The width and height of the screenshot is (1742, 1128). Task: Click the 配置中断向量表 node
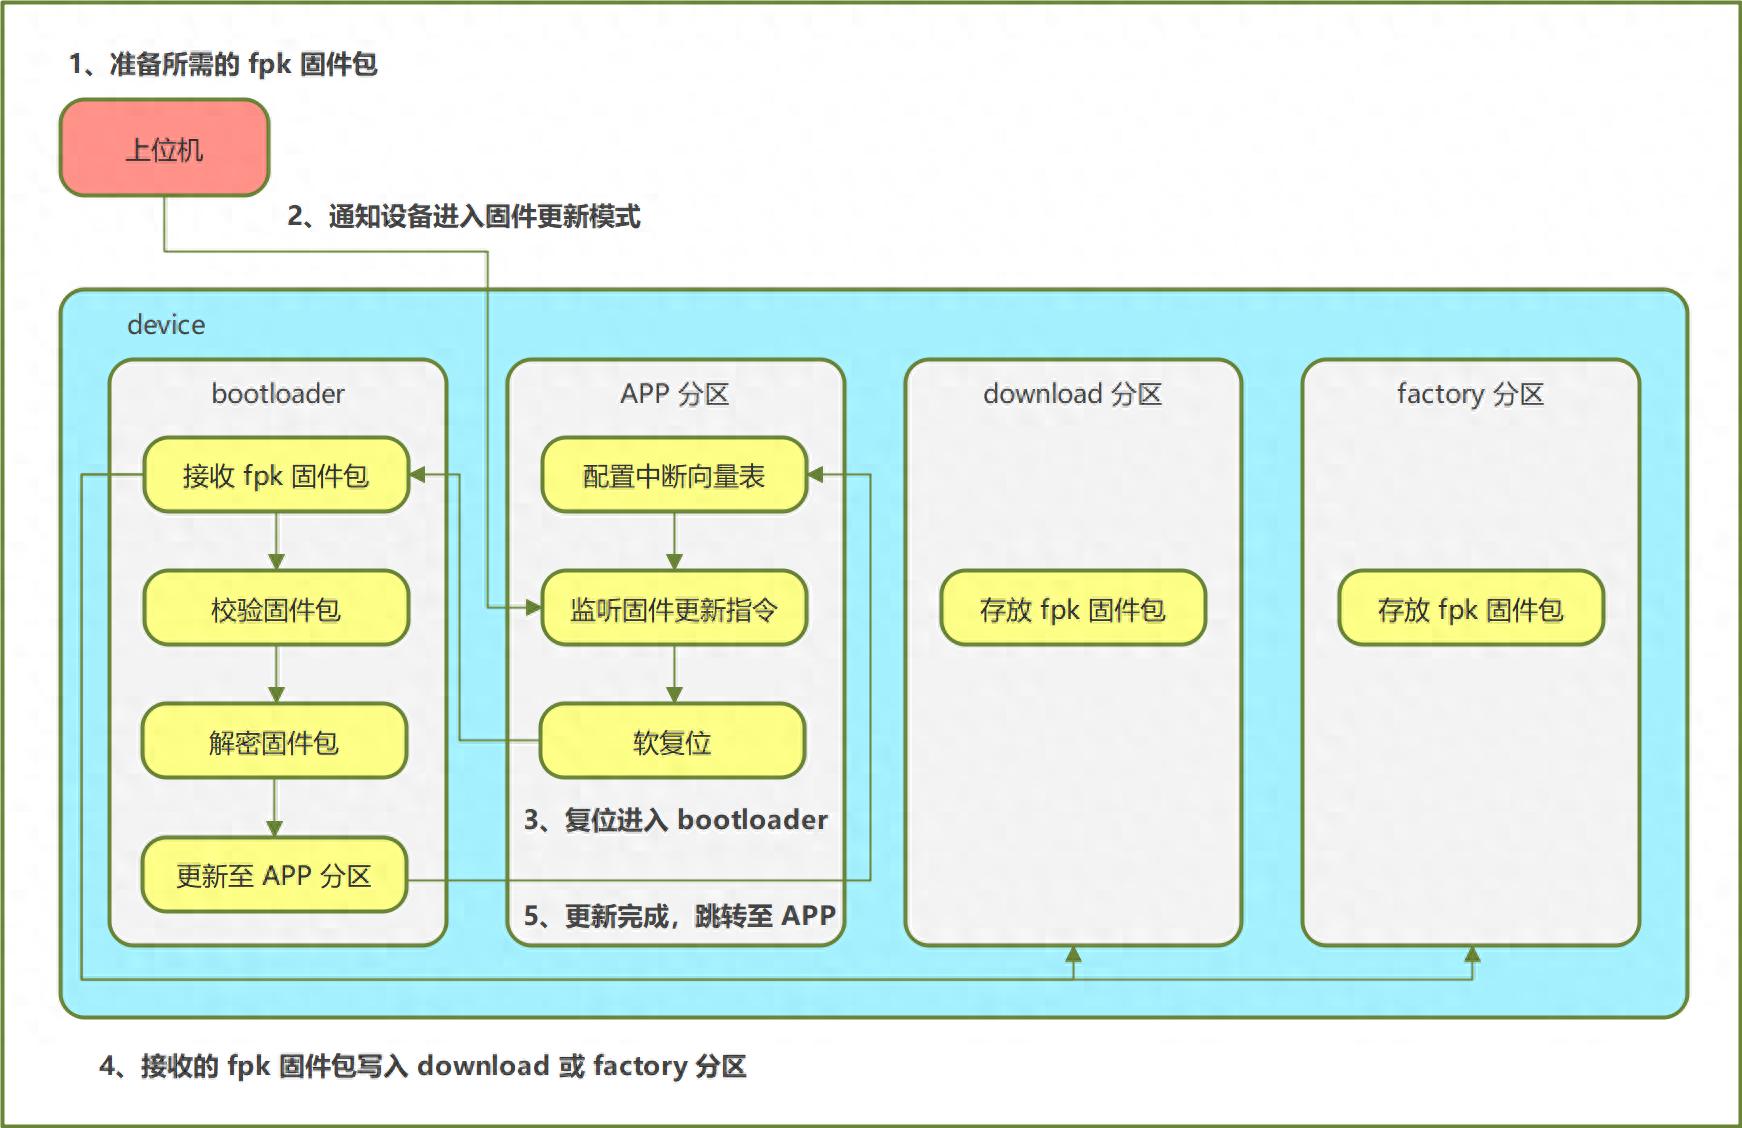coord(674,475)
